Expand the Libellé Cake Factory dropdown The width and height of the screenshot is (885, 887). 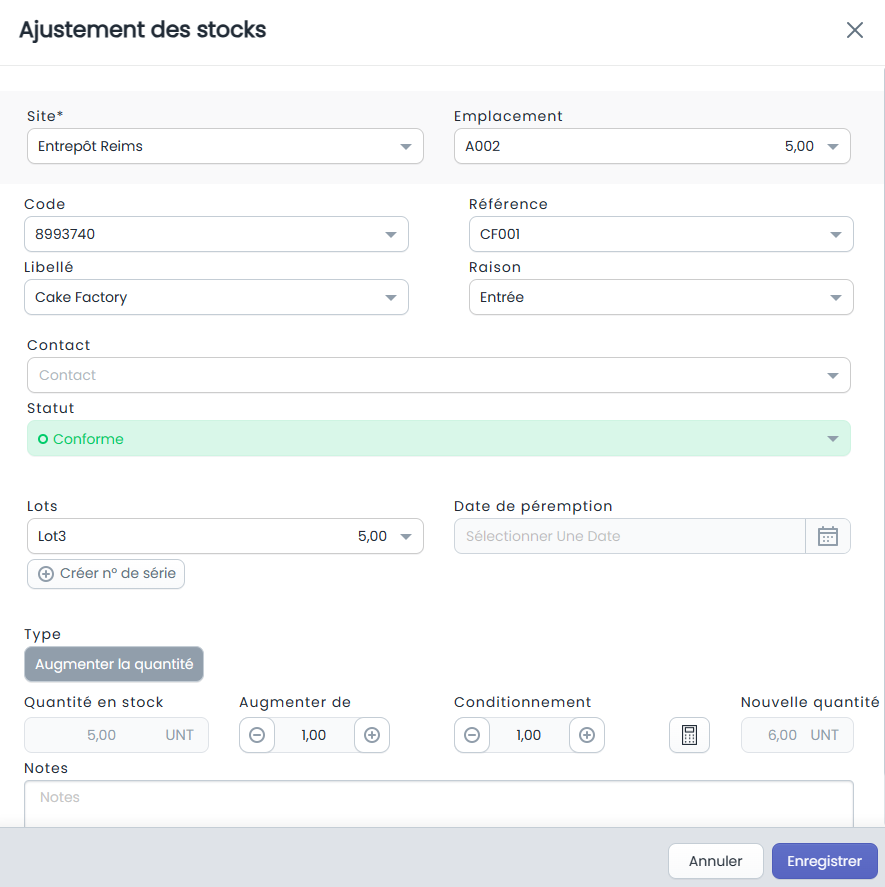point(216,297)
